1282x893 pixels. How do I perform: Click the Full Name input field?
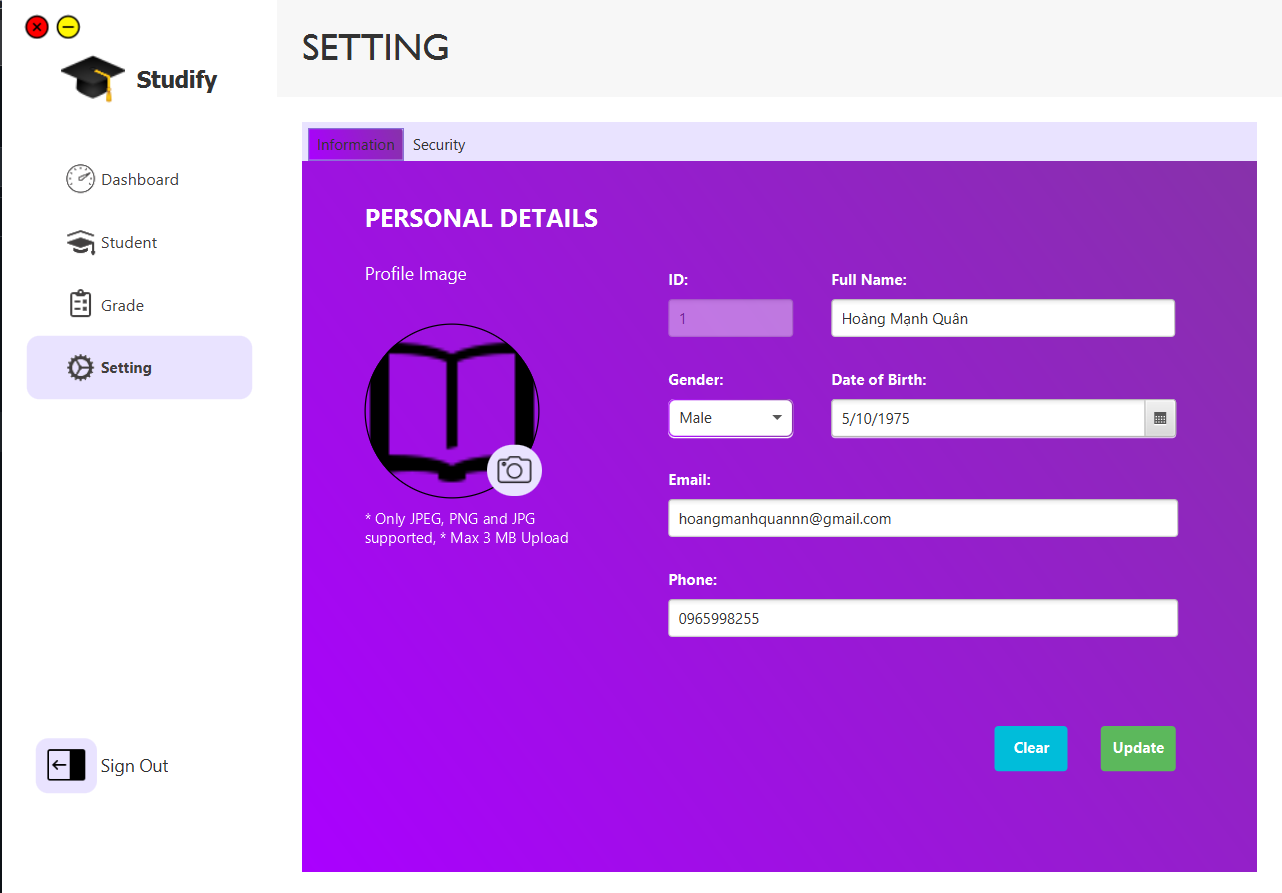tap(1003, 318)
